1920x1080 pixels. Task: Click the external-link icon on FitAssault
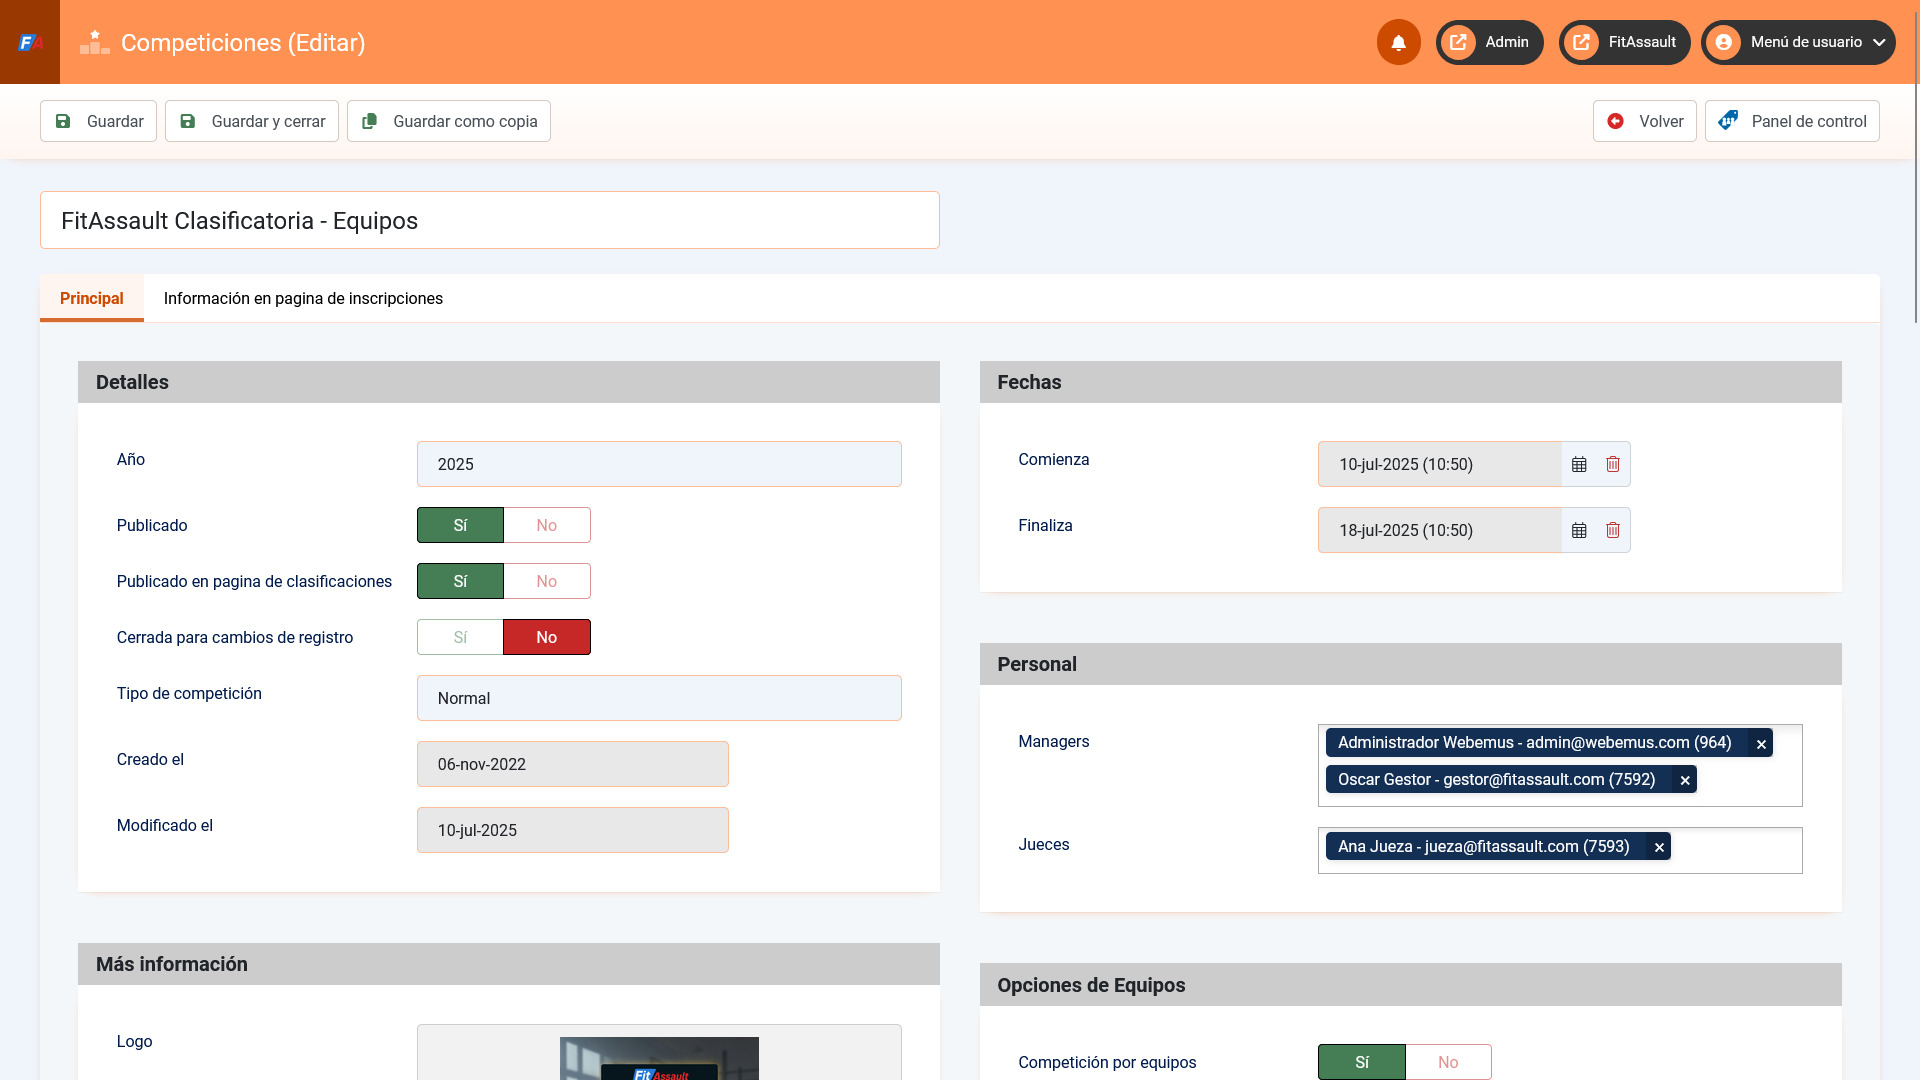click(x=1582, y=42)
